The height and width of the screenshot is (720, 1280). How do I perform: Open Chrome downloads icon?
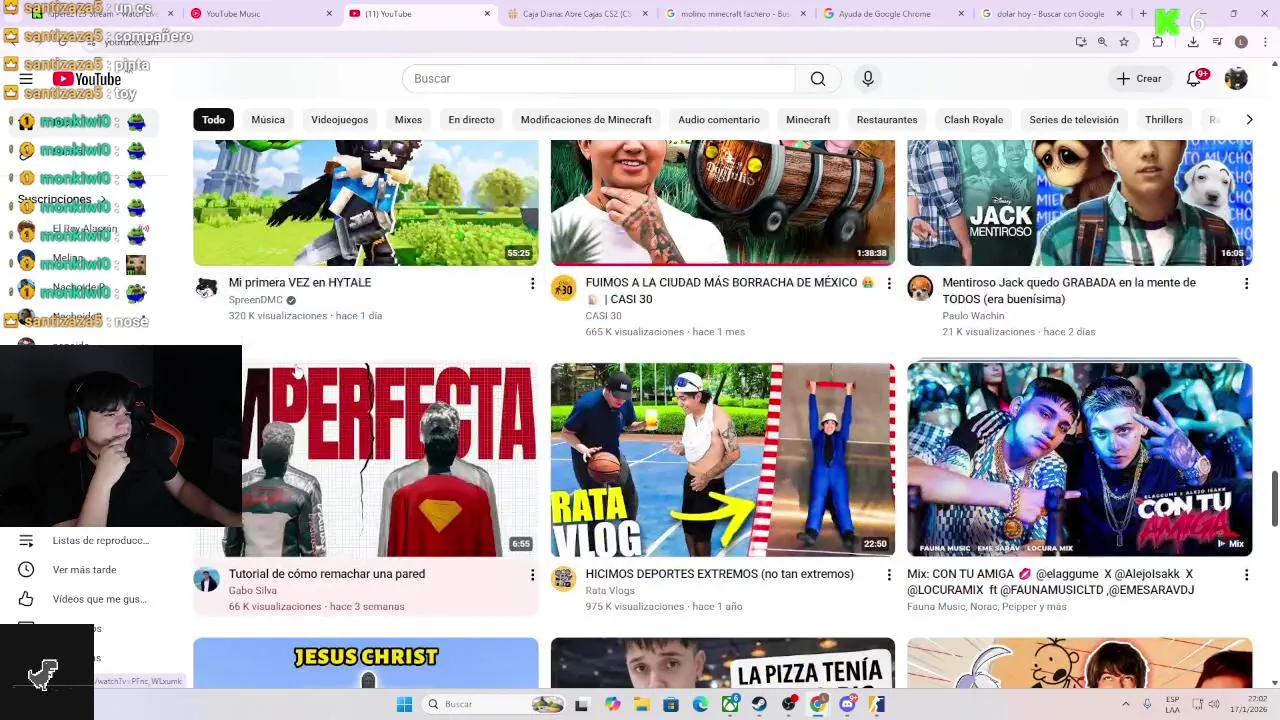pyautogui.click(x=1193, y=42)
